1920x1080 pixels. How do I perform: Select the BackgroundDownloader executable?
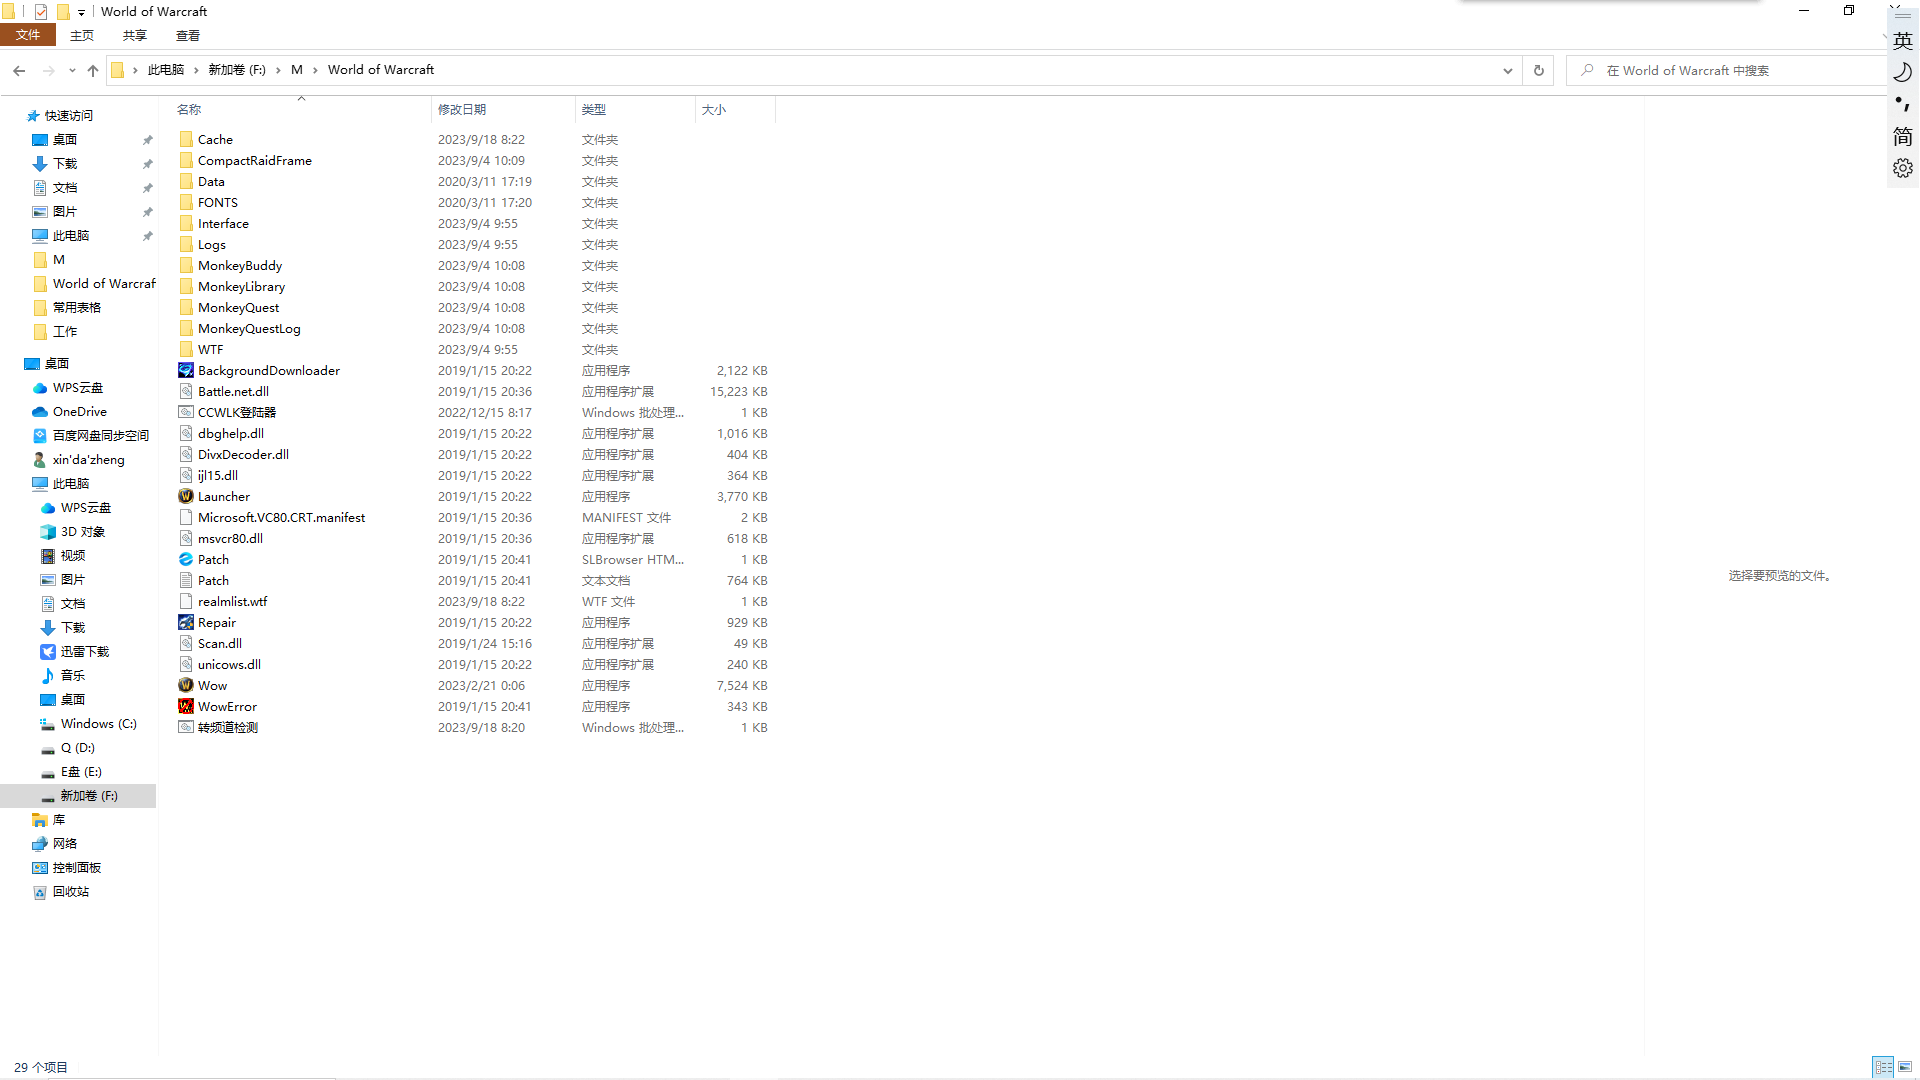tap(267, 370)
